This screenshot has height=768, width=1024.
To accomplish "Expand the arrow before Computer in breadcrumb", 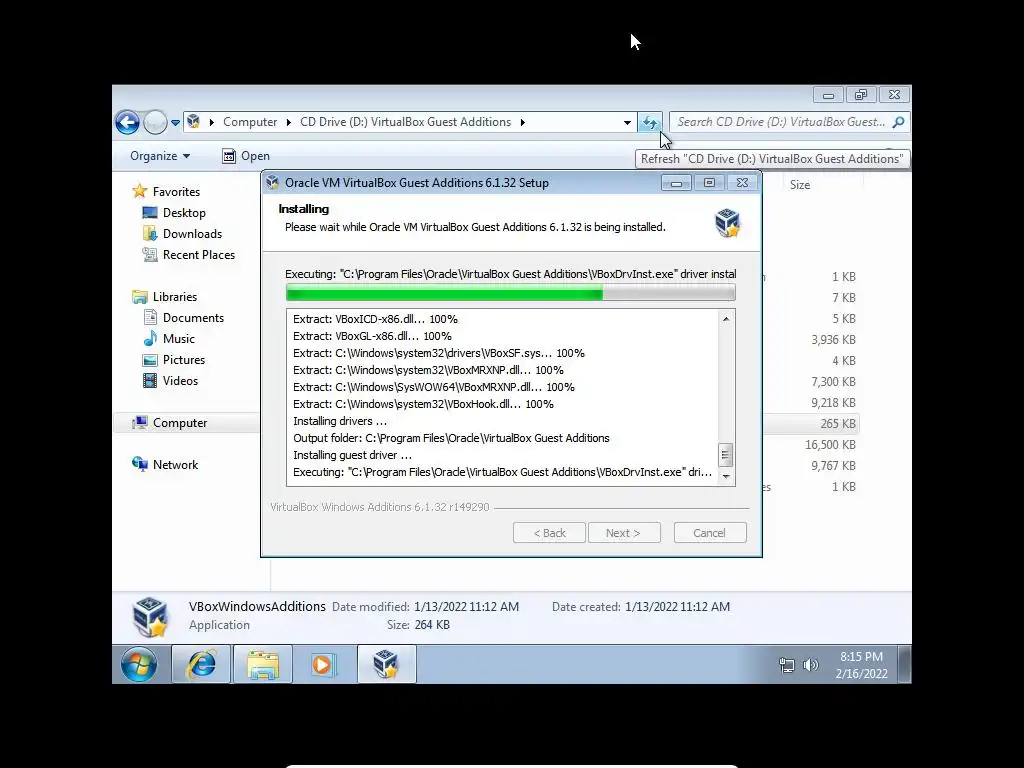I will [212, 122].
